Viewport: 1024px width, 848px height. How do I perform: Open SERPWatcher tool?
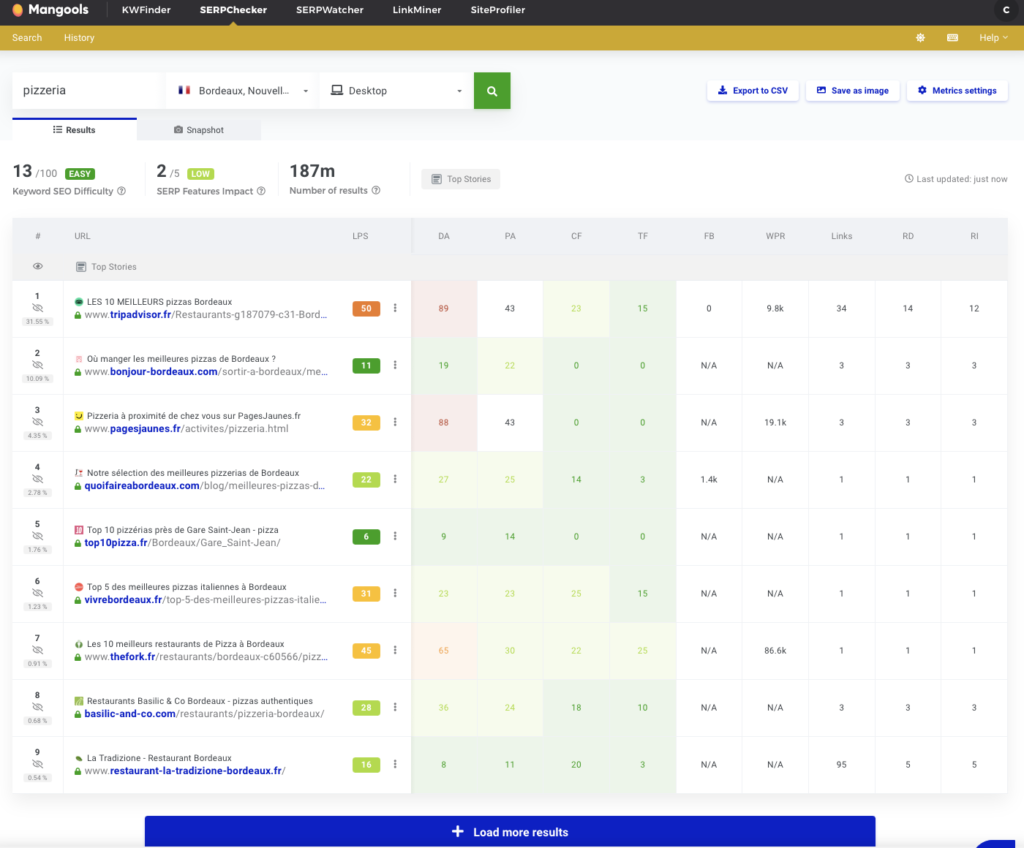[330, 10]
